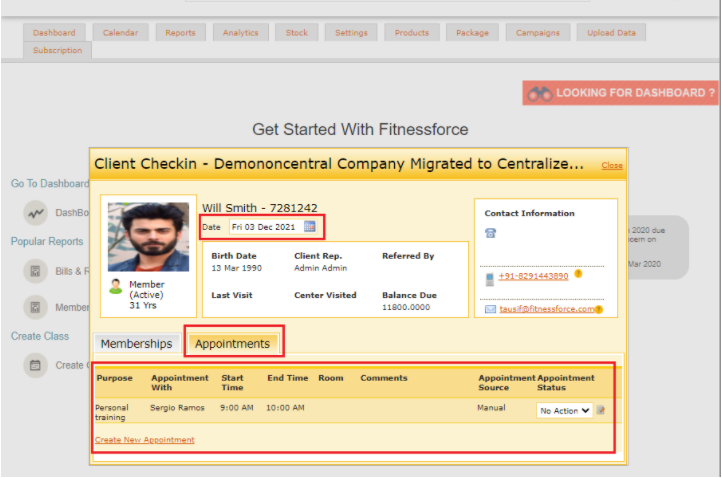Image resolution: width=722 pixels, height=478 pixels.
Task: Click the Personal training purpose cell
Action: 112,413
